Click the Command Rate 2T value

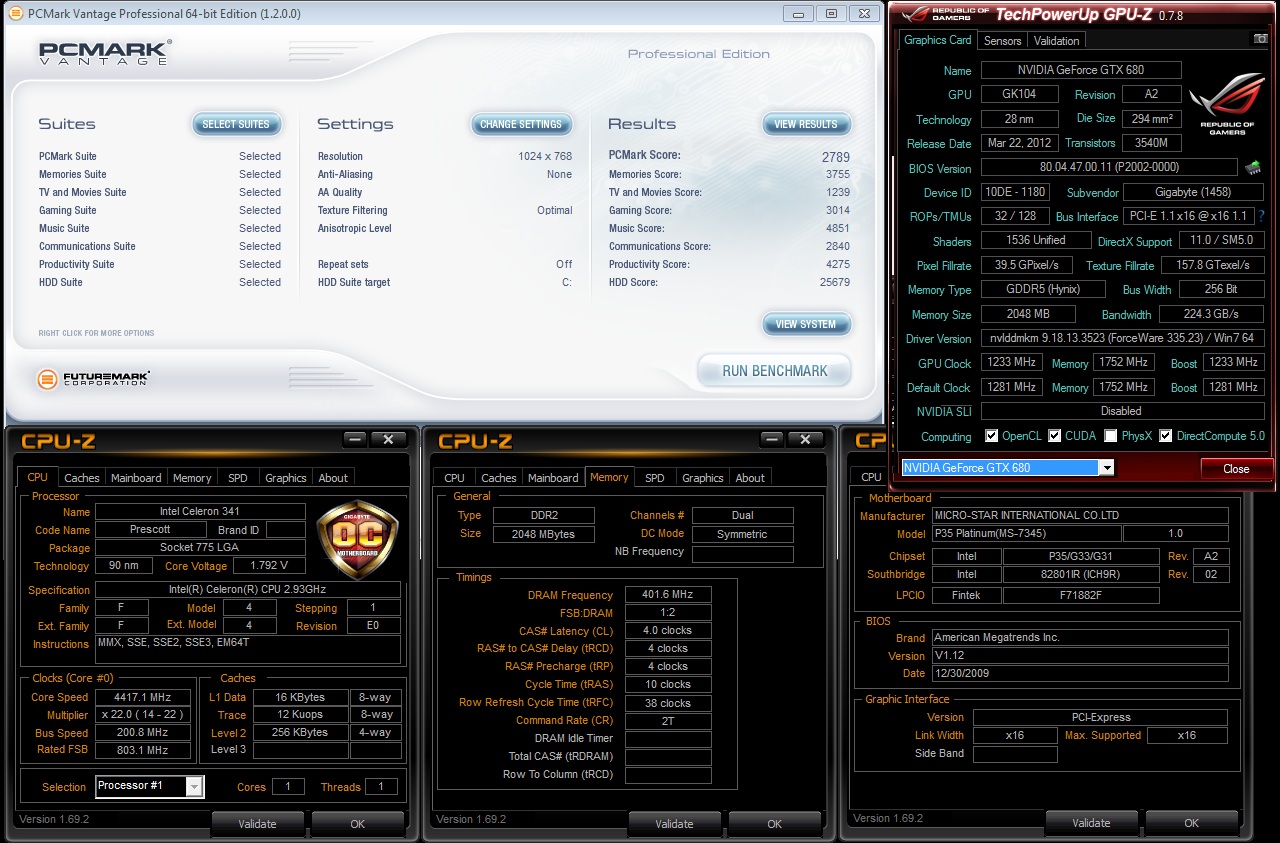pos(668,720)
